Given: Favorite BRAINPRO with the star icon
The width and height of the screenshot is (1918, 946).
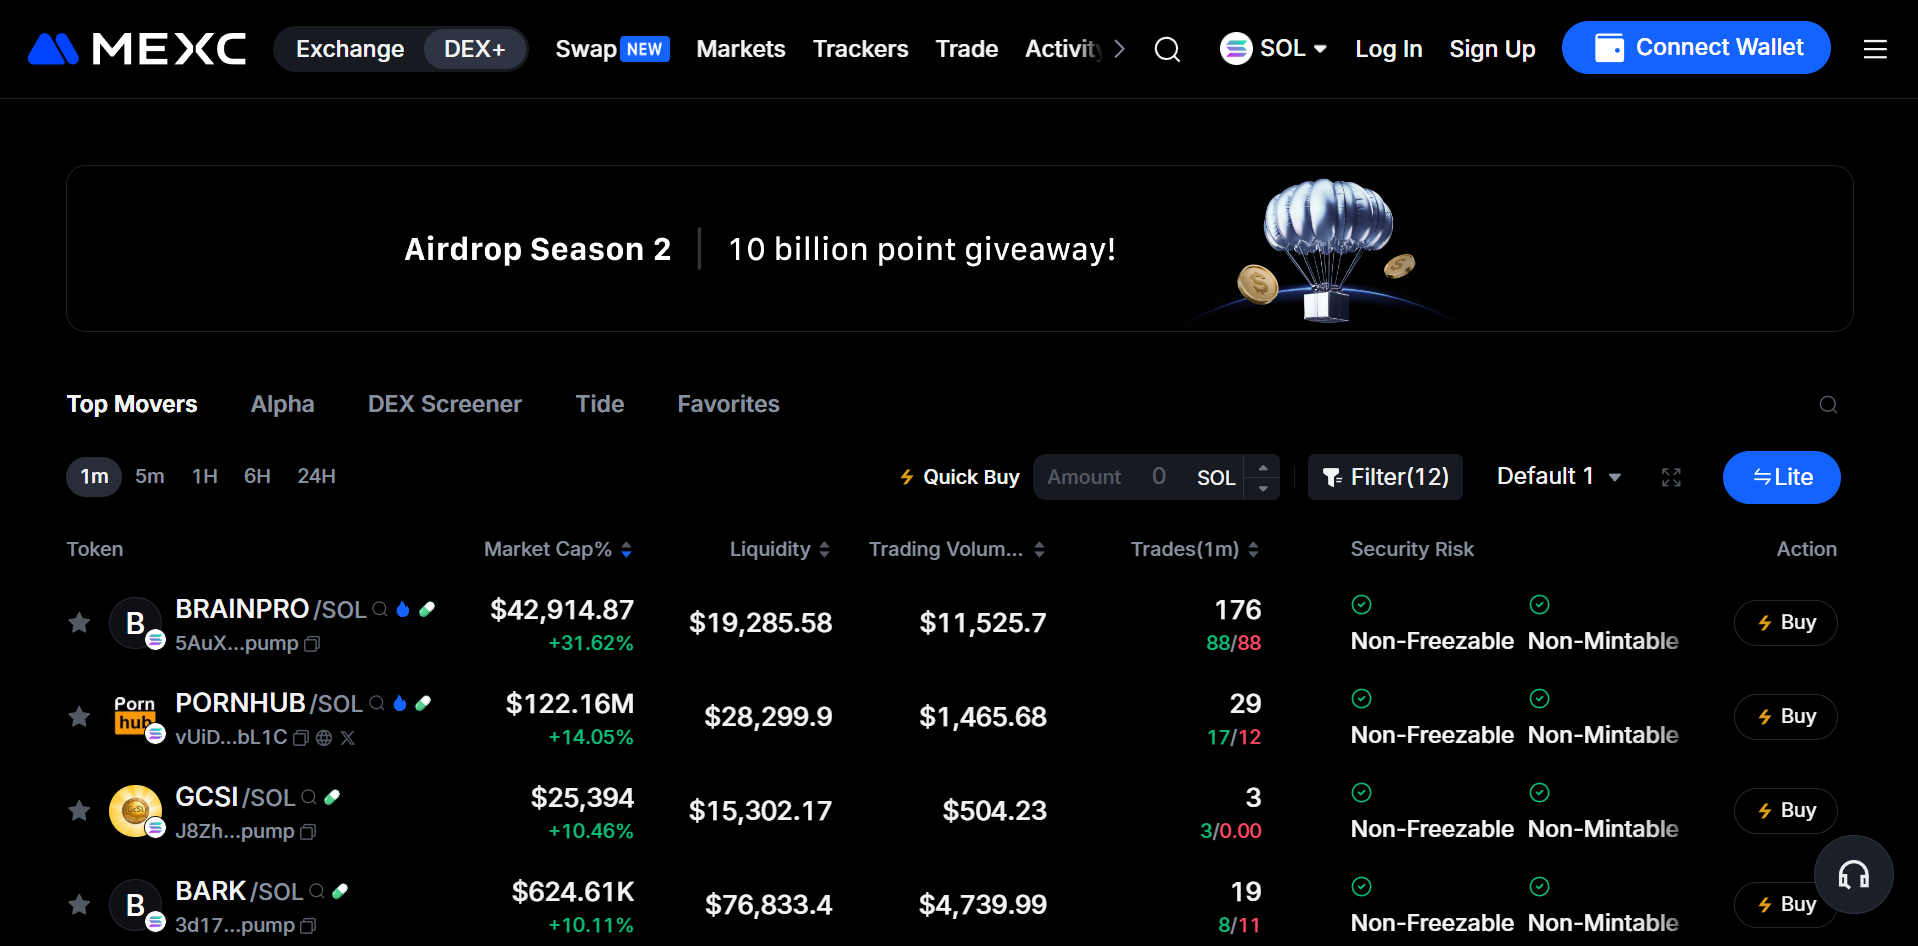Looking at the screenshot, I should [x=79, y=623].
